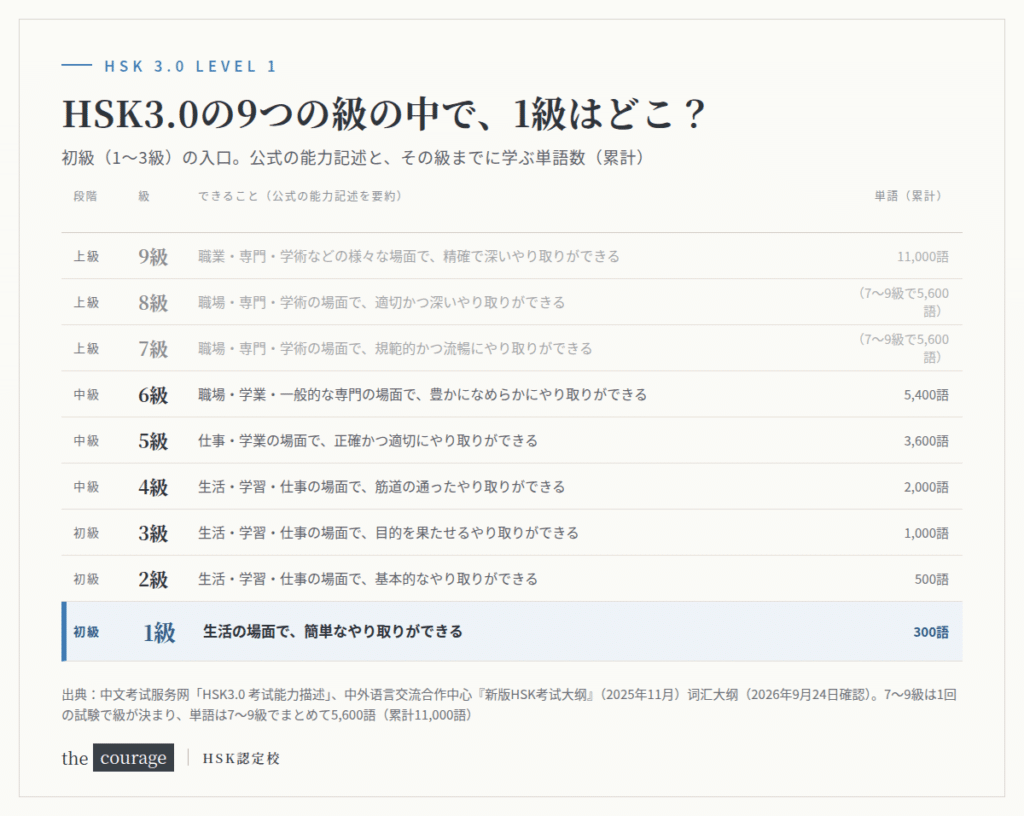Click the '11,000語' word count

tap(923, 257)
